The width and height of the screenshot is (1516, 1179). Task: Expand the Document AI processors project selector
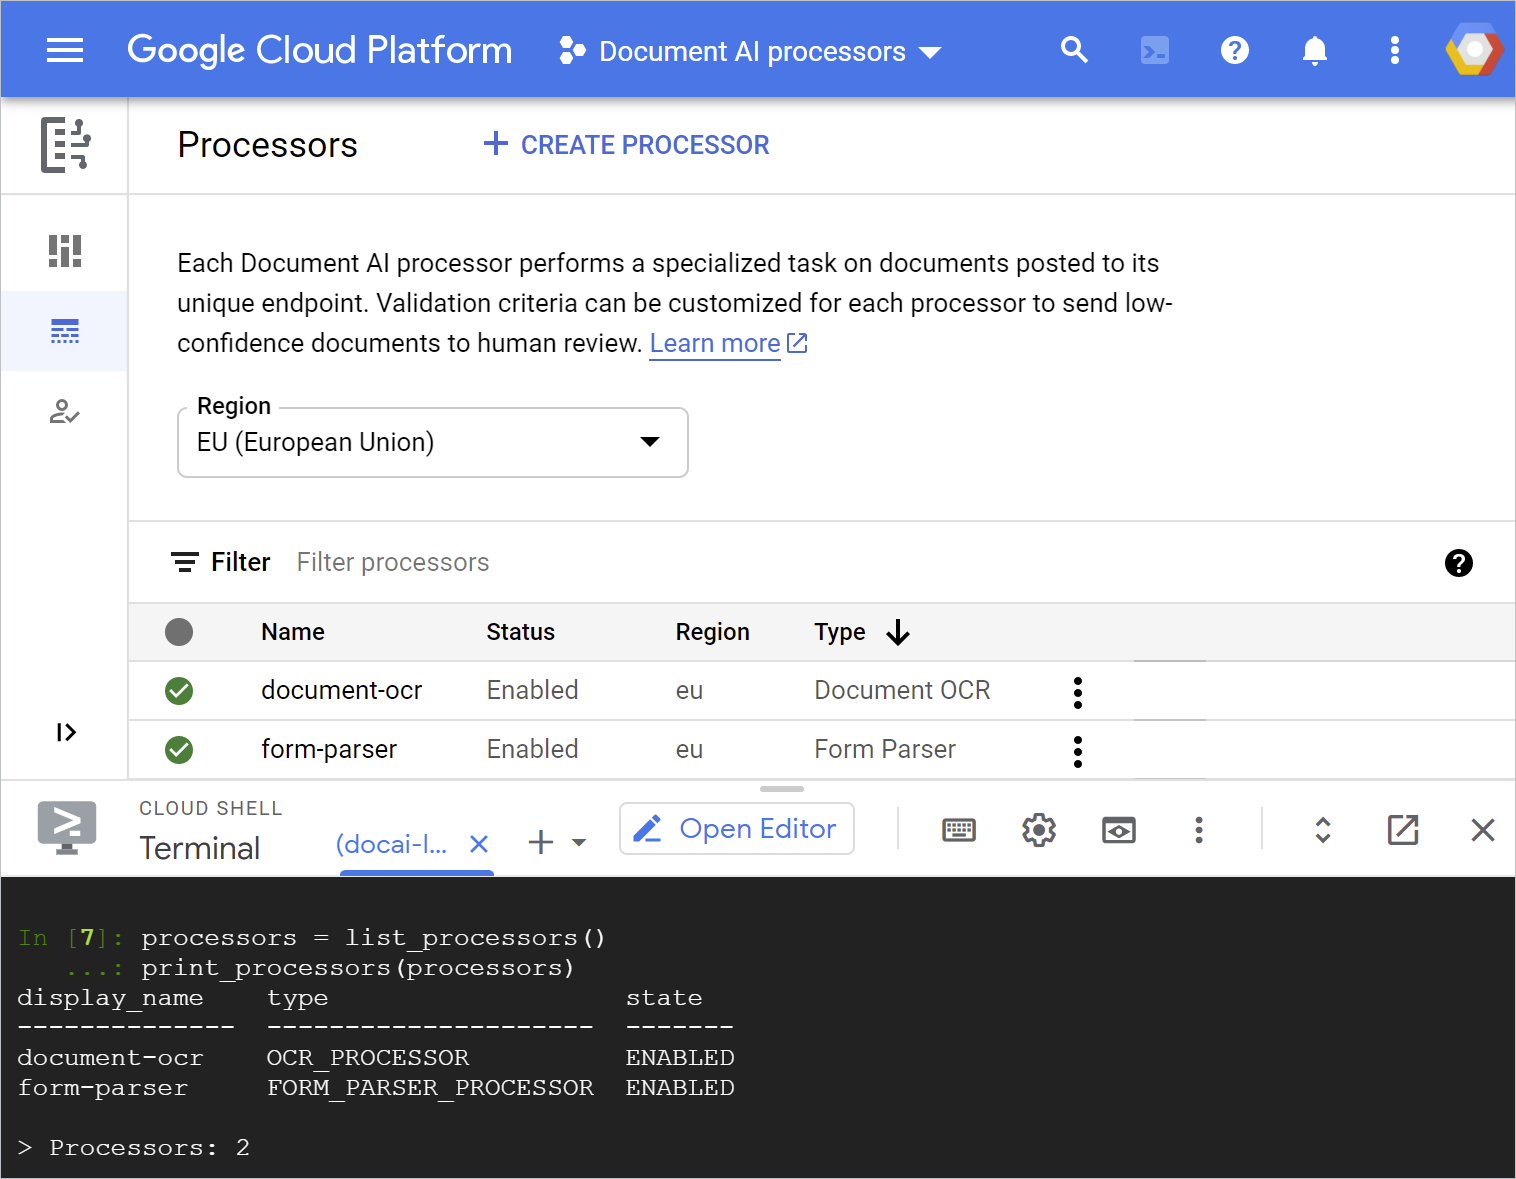pos(752,52)
